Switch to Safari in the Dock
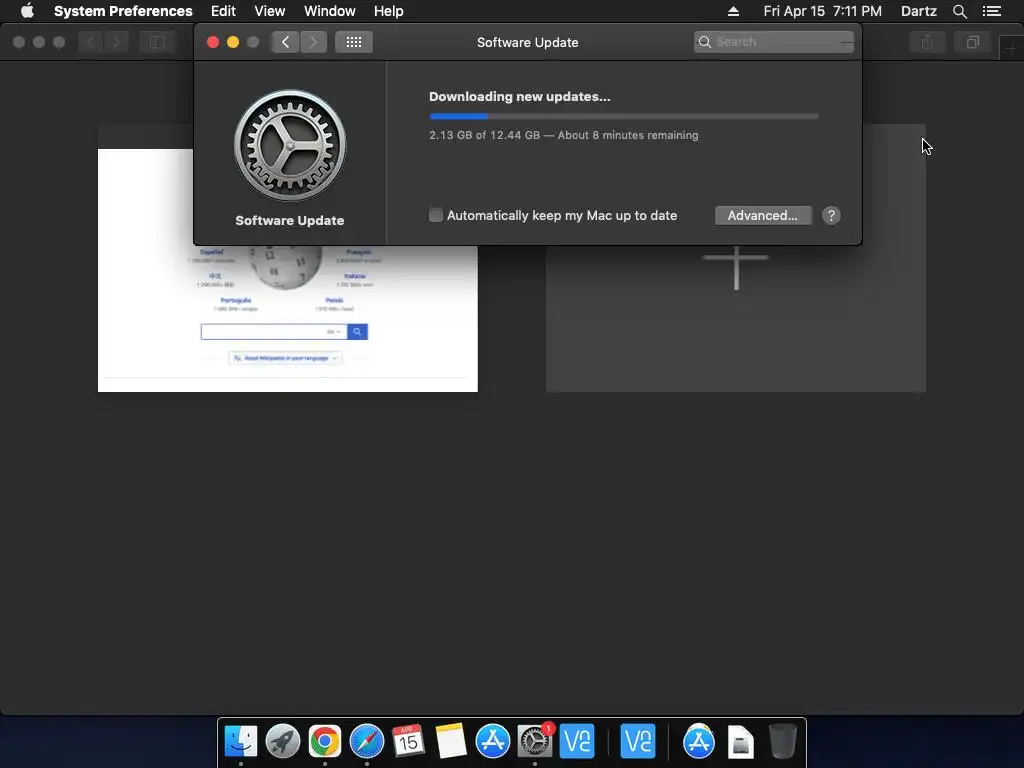Screen dimensions: 1024x768 pos(366,741)
